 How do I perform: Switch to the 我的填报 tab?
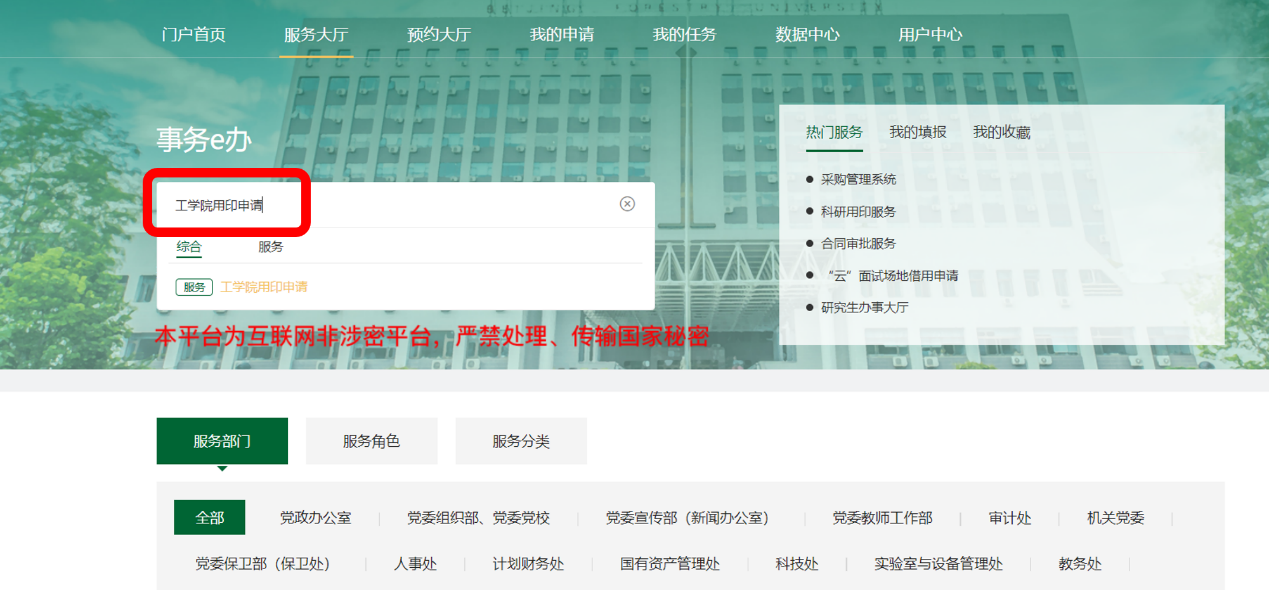918,132
